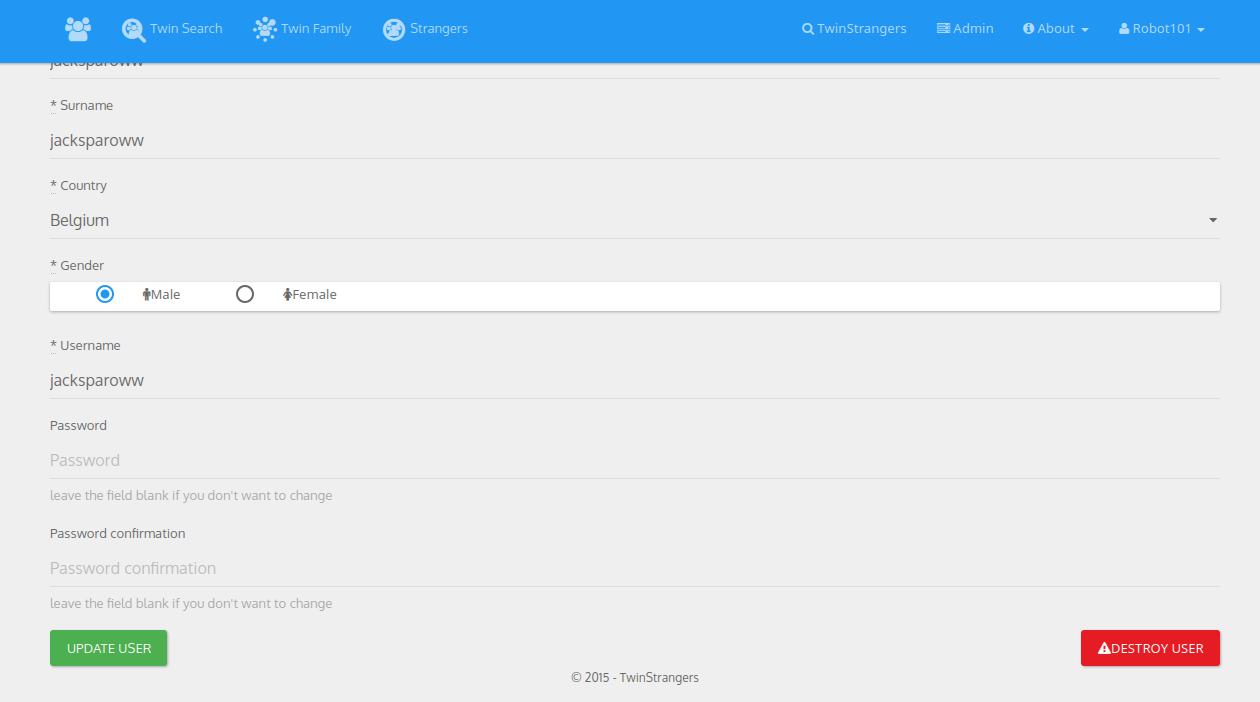Click the Destroy User button
Image resolution: width=1260 pixels, height=702 pixels.
point(1150,648)
